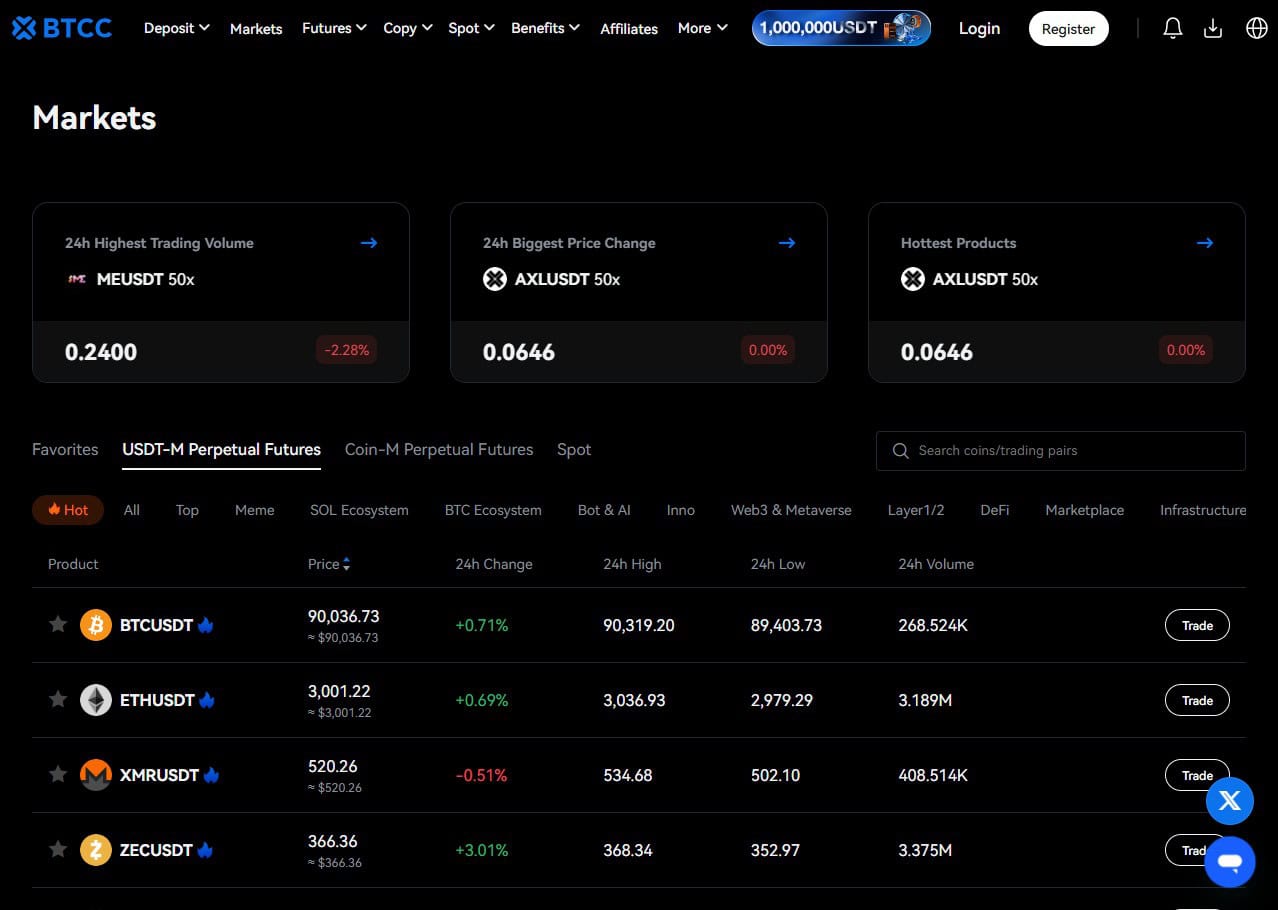Open the Futures dropdown menu
The image size is (1278, 910).
333,28
